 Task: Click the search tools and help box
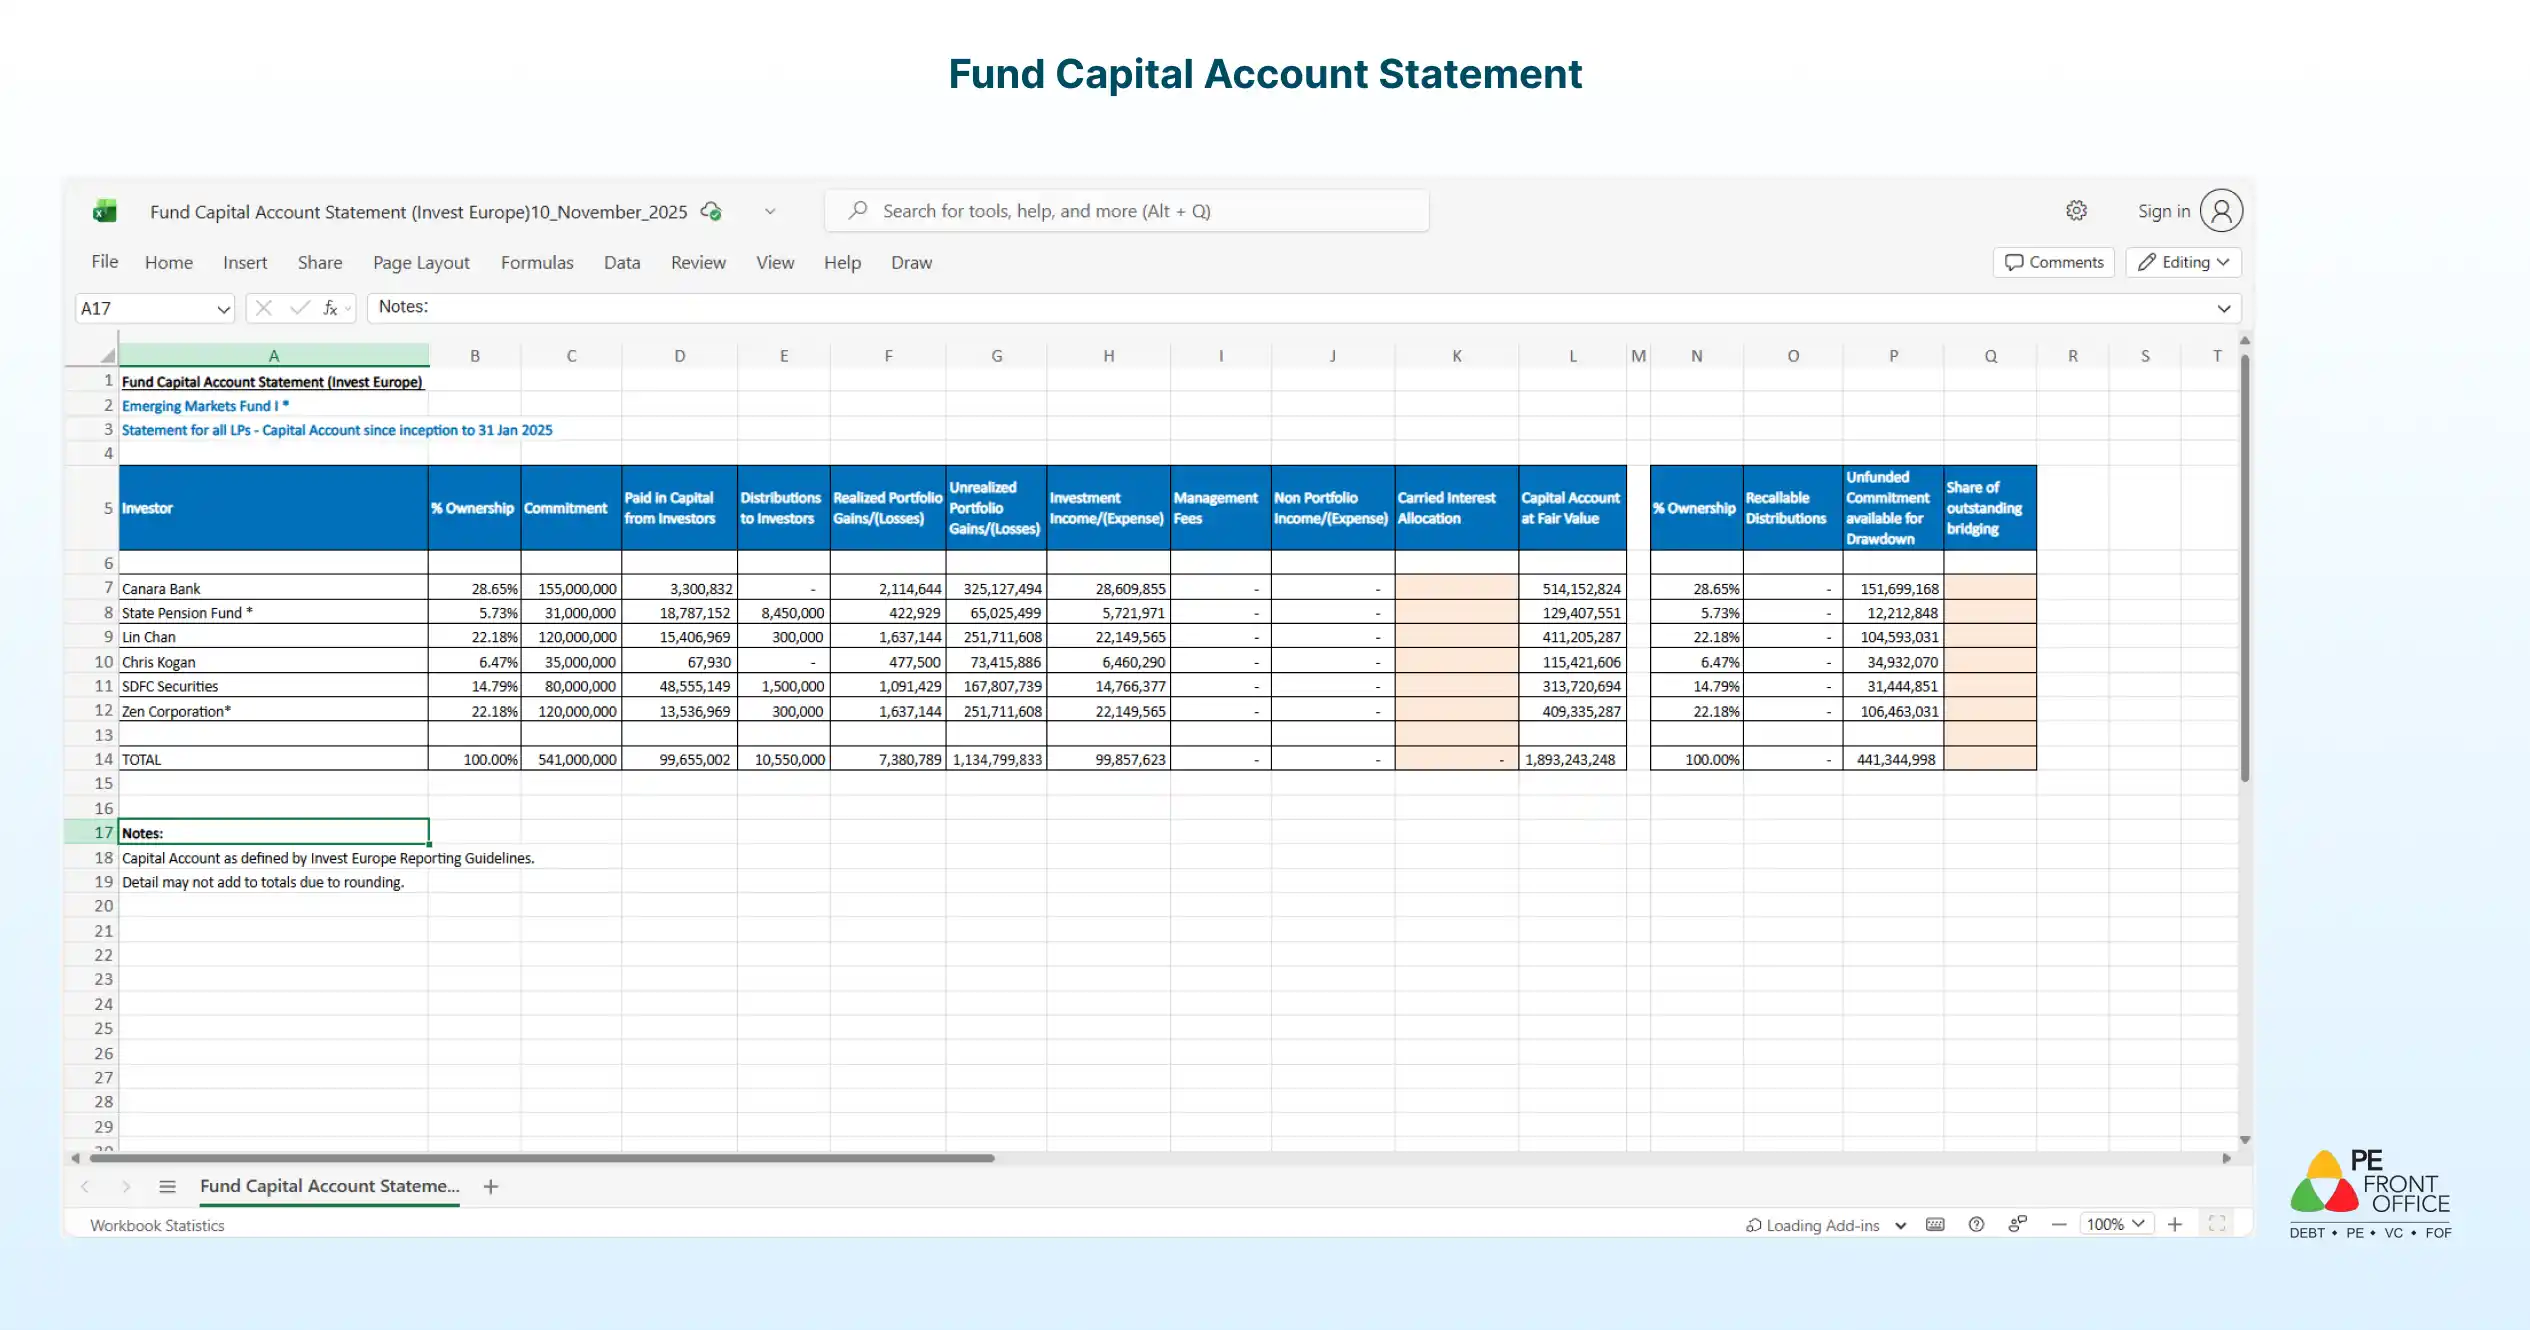point(1127,211)
